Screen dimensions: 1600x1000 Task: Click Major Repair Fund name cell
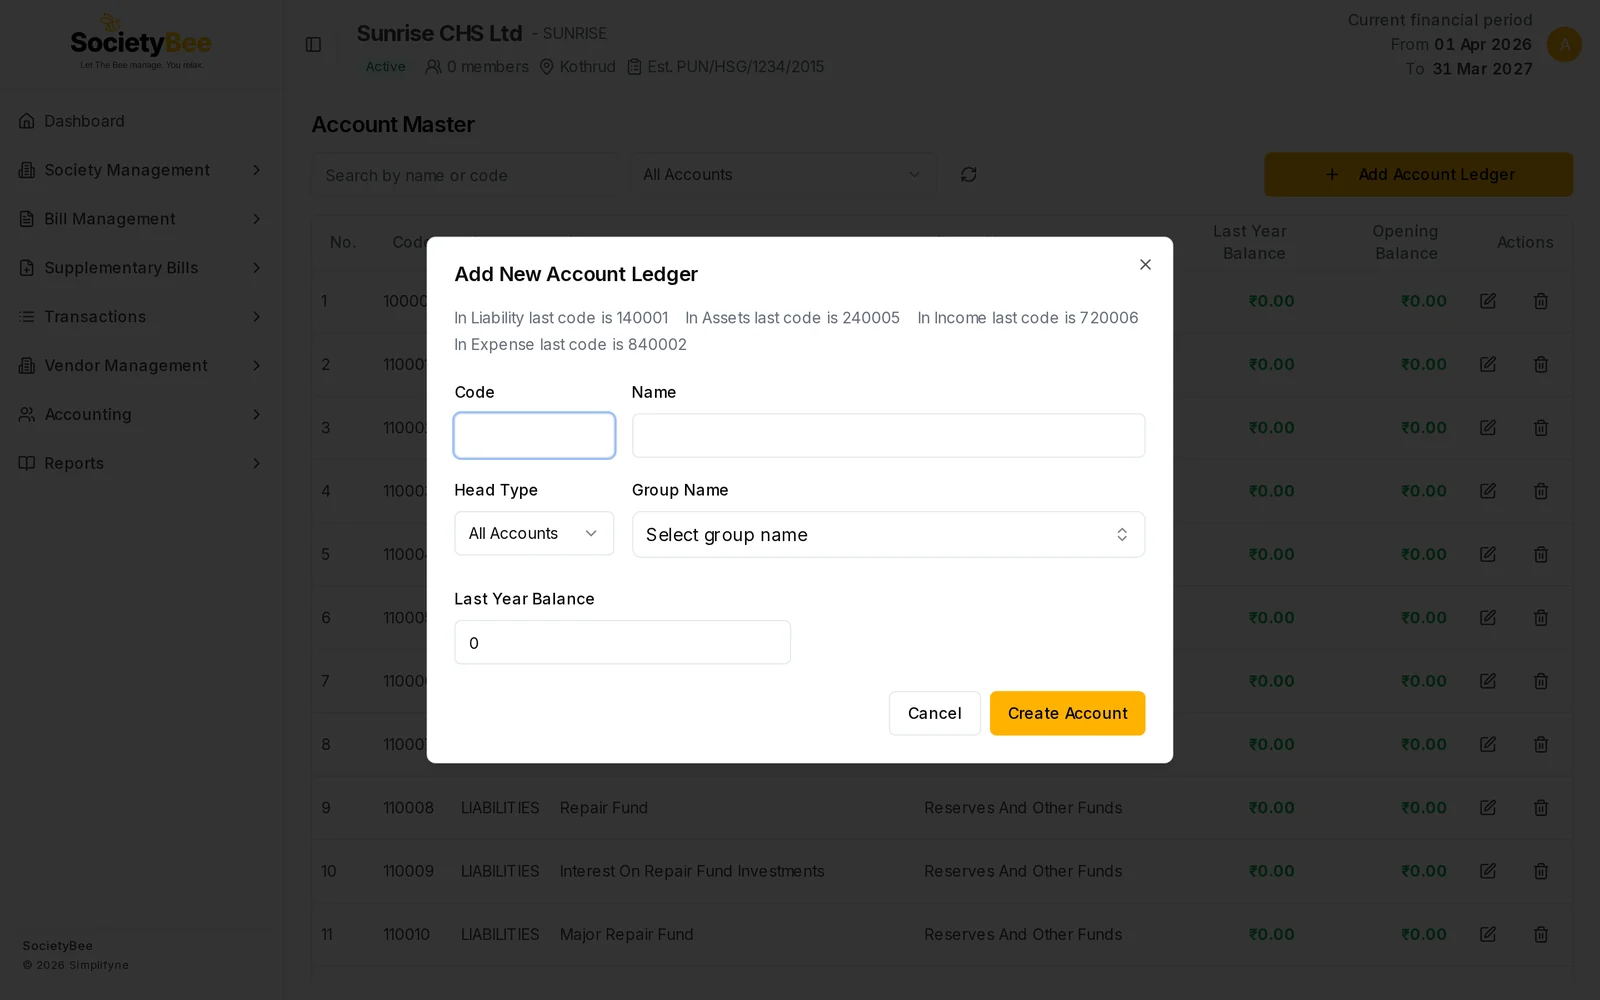[x=627, y=934]
